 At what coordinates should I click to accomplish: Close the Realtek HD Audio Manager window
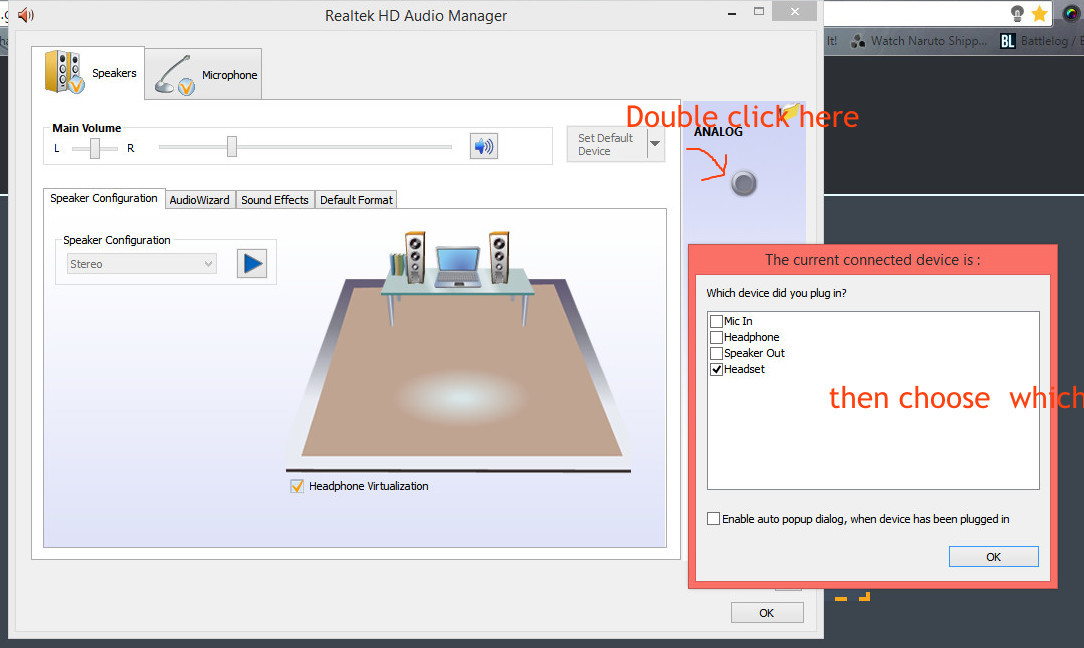pyautogui.click(x=794, y=11)
